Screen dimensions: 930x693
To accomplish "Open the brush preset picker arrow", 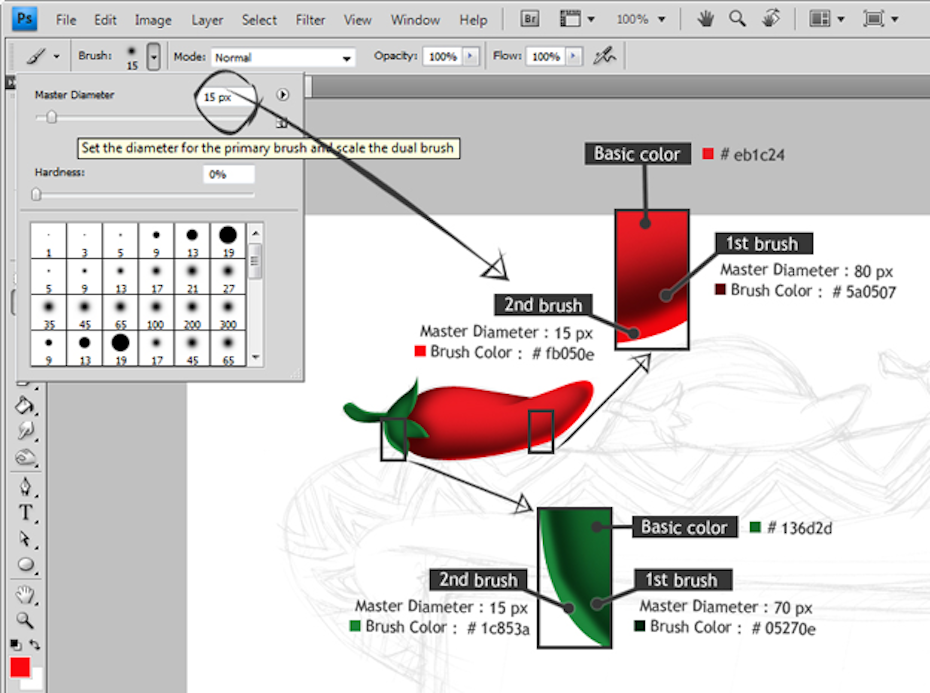I will pos(153,57).
